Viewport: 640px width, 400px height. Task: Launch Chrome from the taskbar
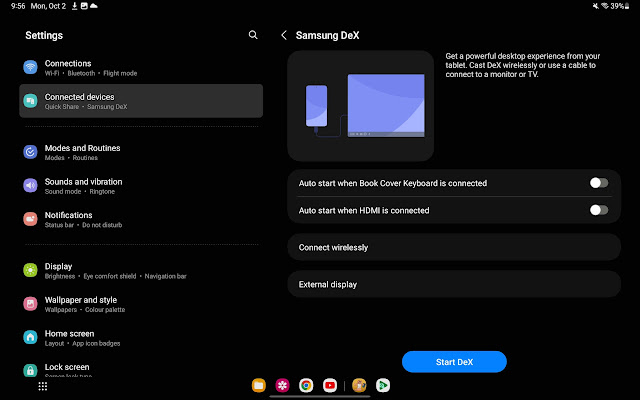click(306, 385)
